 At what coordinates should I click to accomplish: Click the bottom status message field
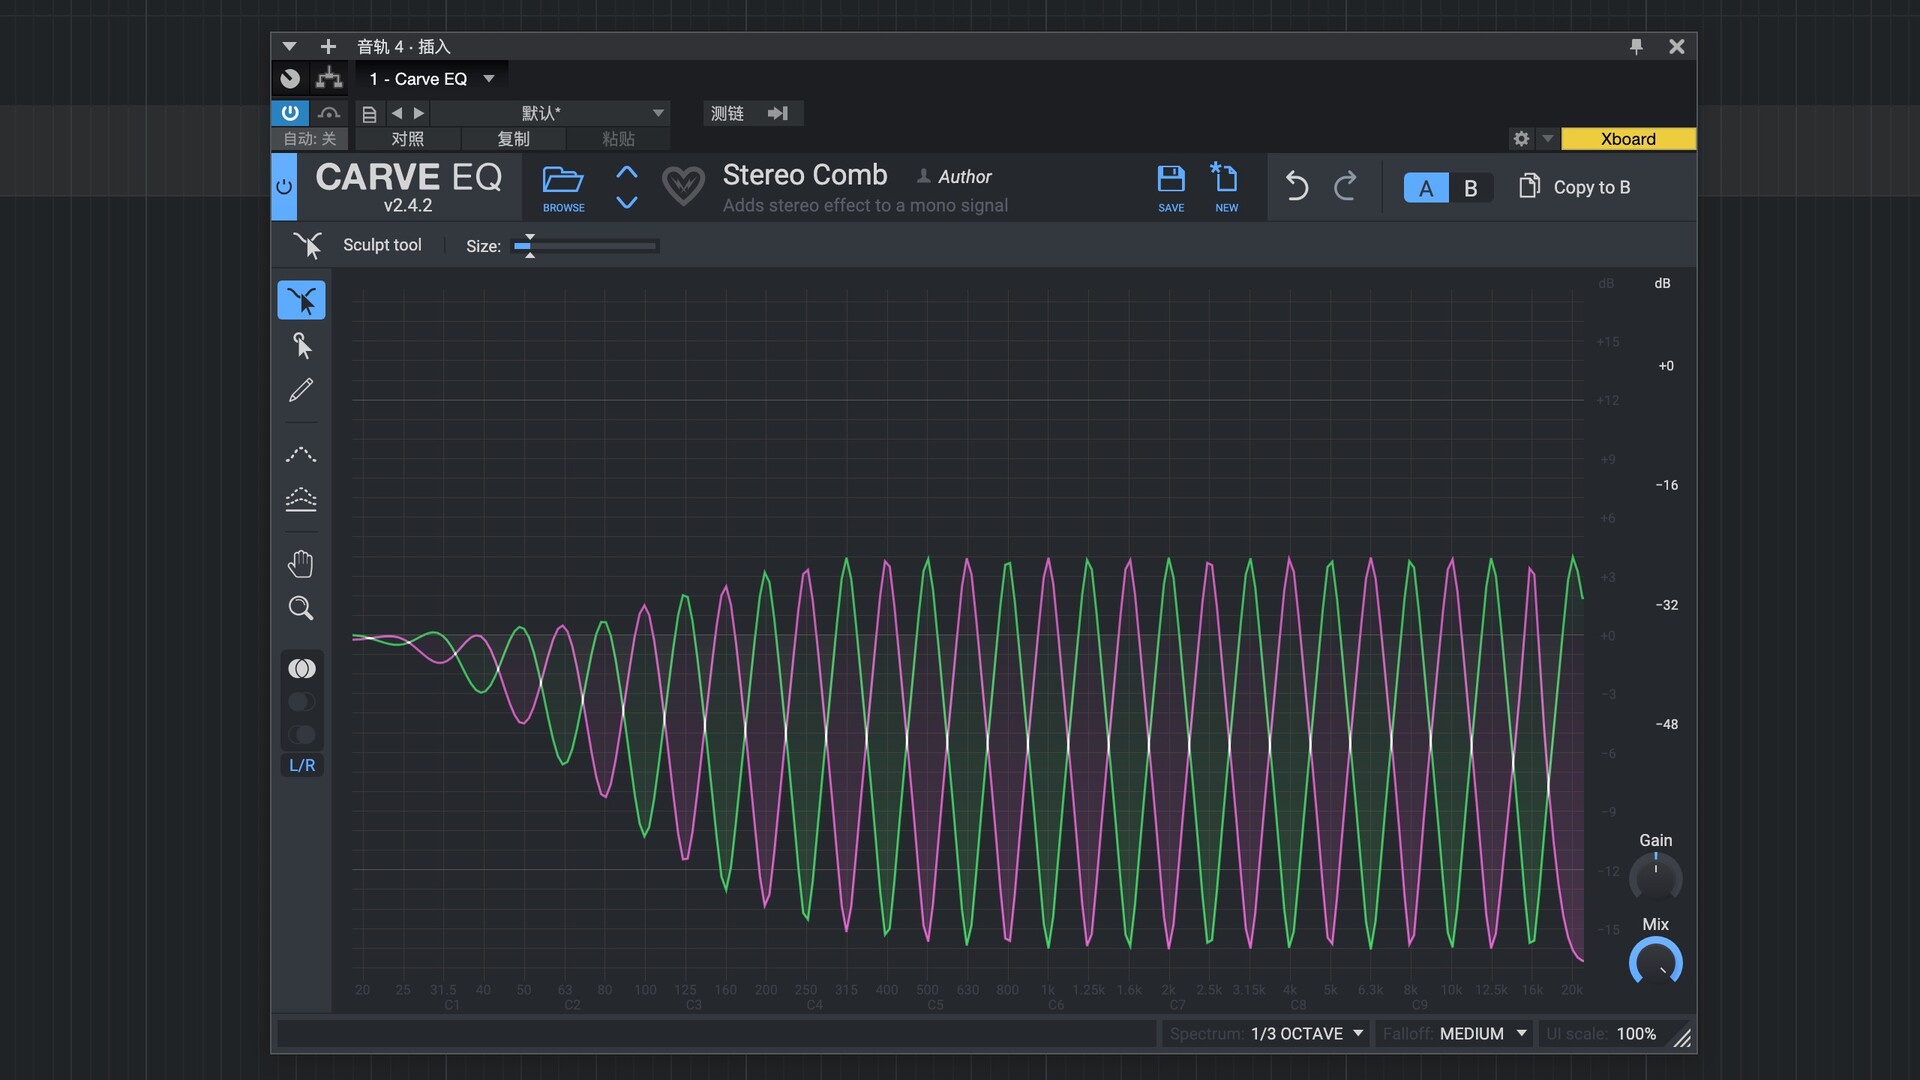click(x=716, y=1034)
